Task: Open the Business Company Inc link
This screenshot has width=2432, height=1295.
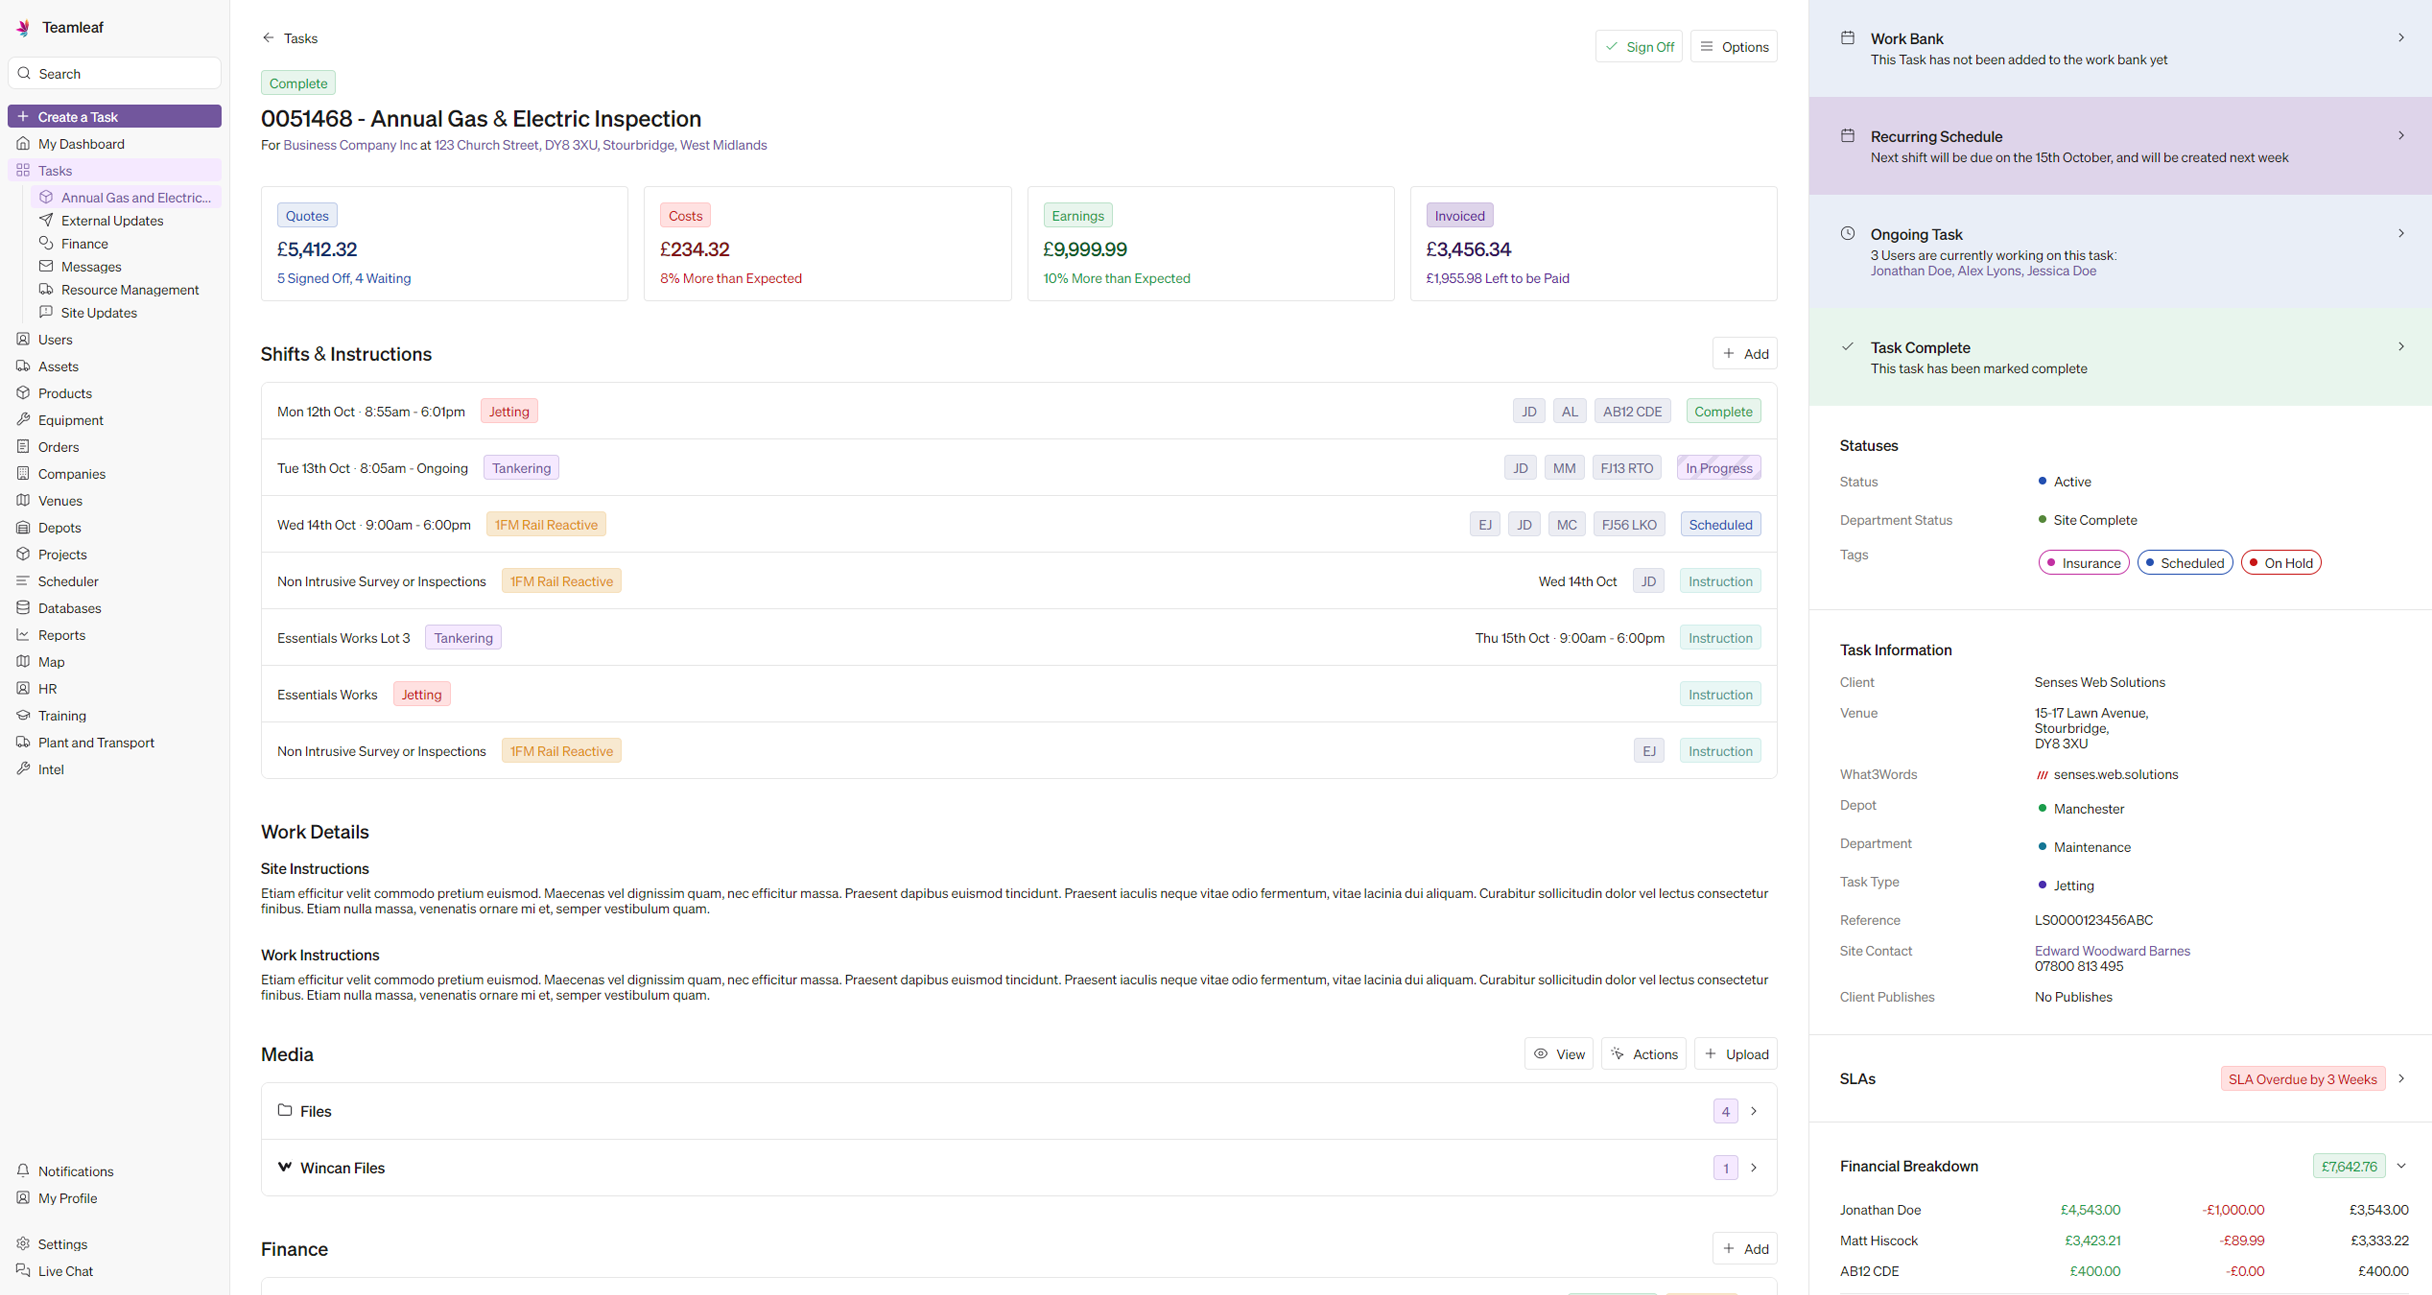Action: coord(348,144)
